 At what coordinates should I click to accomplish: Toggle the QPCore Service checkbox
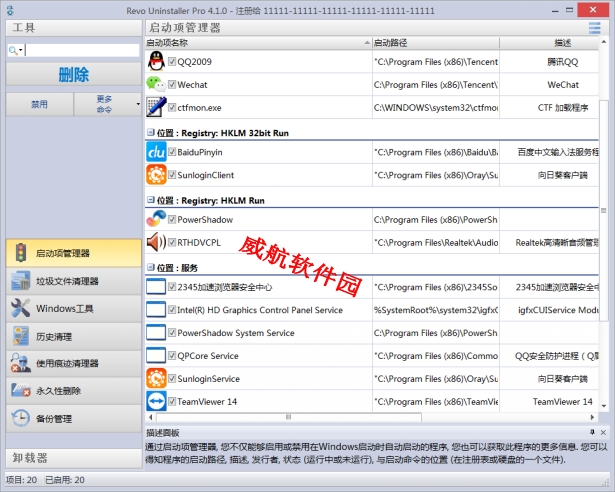point(172,355)
